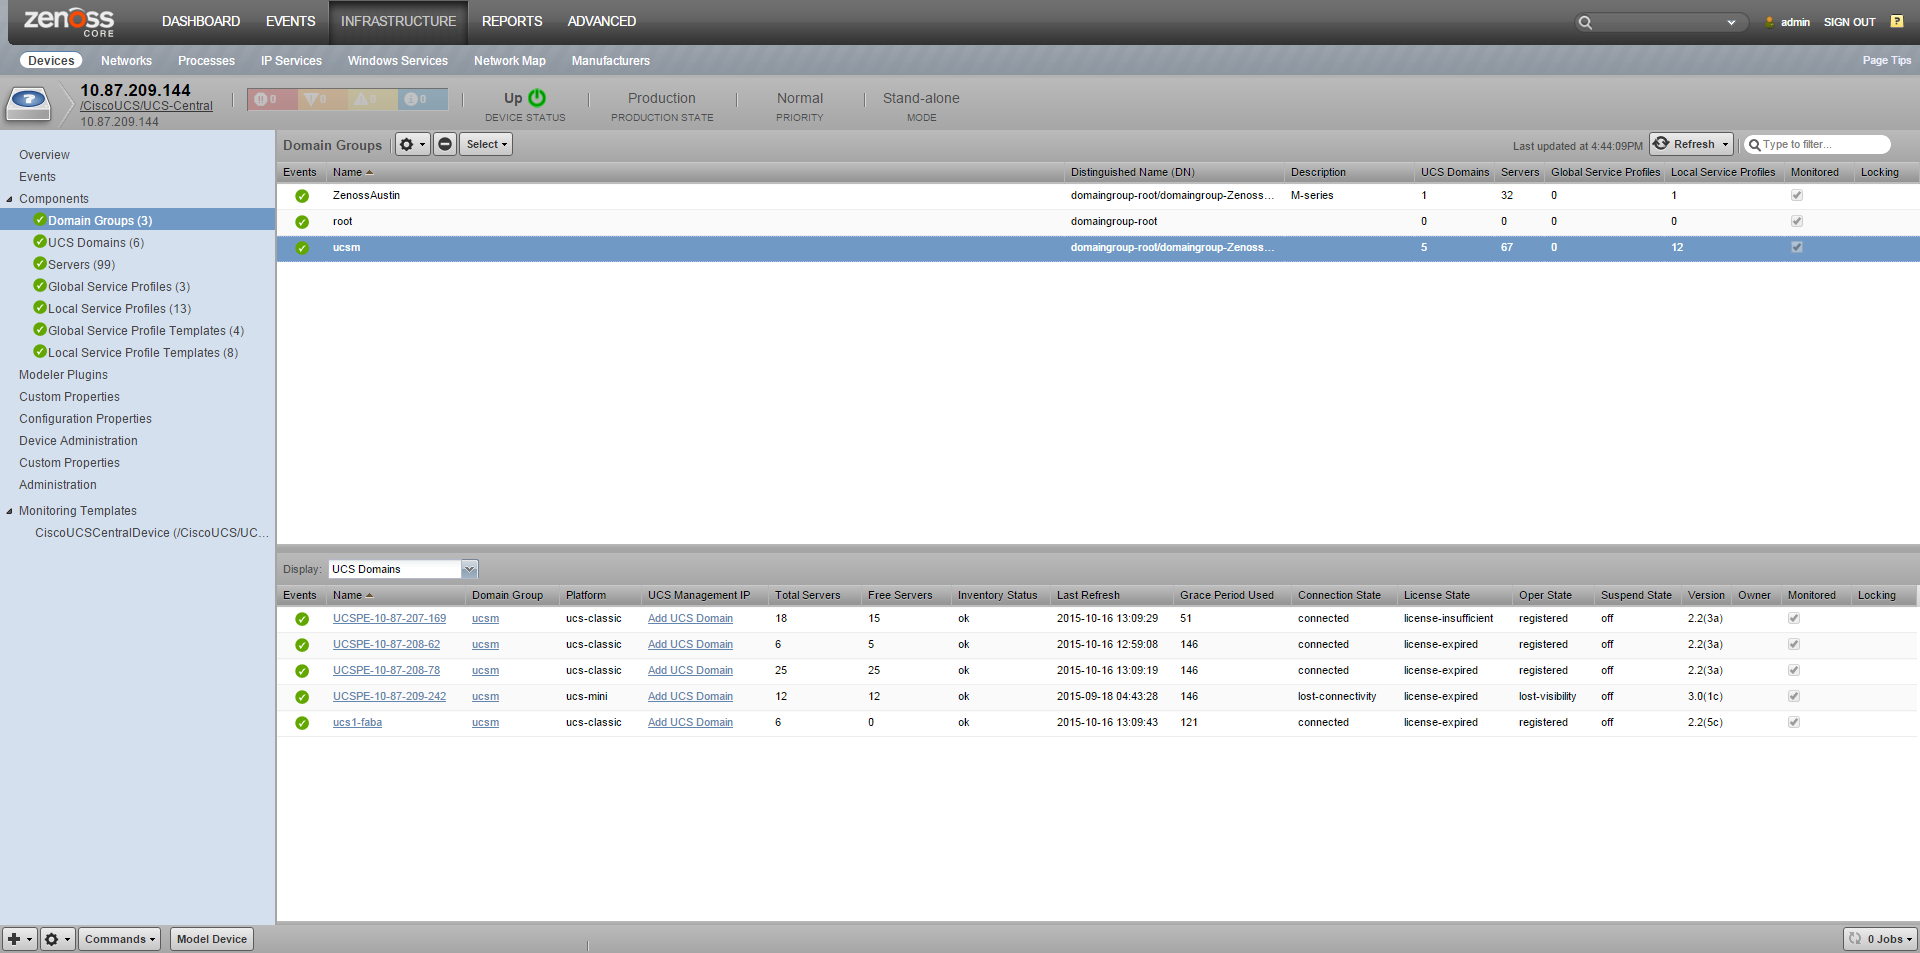Go to the EVENTS tab
Viewport: 1920px width, 953px height.
(x=290, y=21)
